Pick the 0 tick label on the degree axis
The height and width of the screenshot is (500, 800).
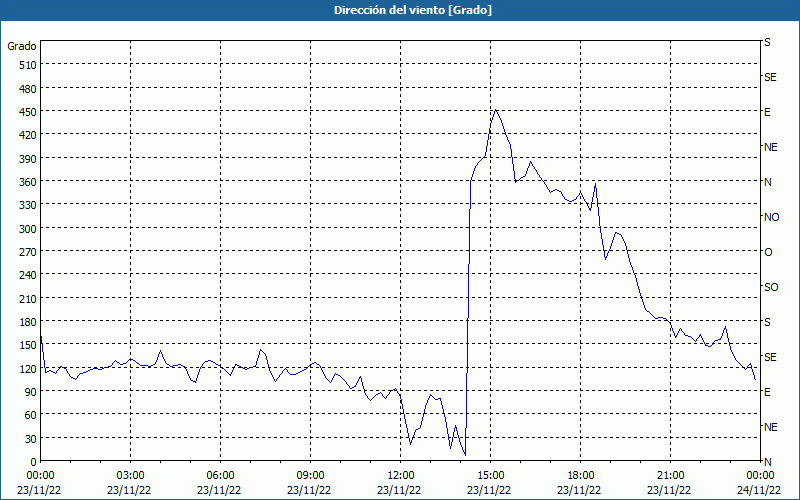[34, 462]
